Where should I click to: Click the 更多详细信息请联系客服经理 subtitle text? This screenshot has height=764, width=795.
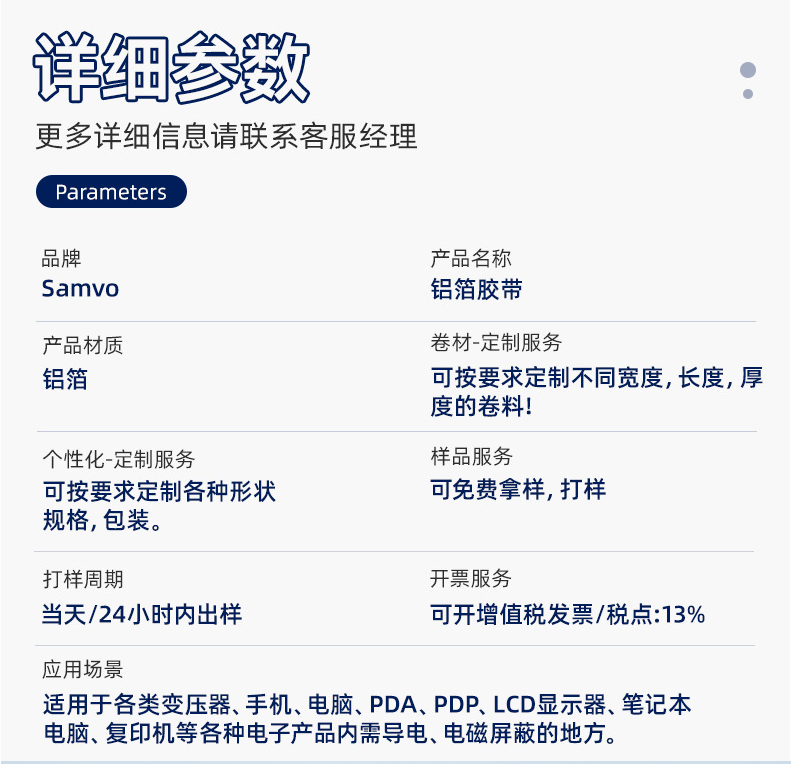tap(226, 136)
